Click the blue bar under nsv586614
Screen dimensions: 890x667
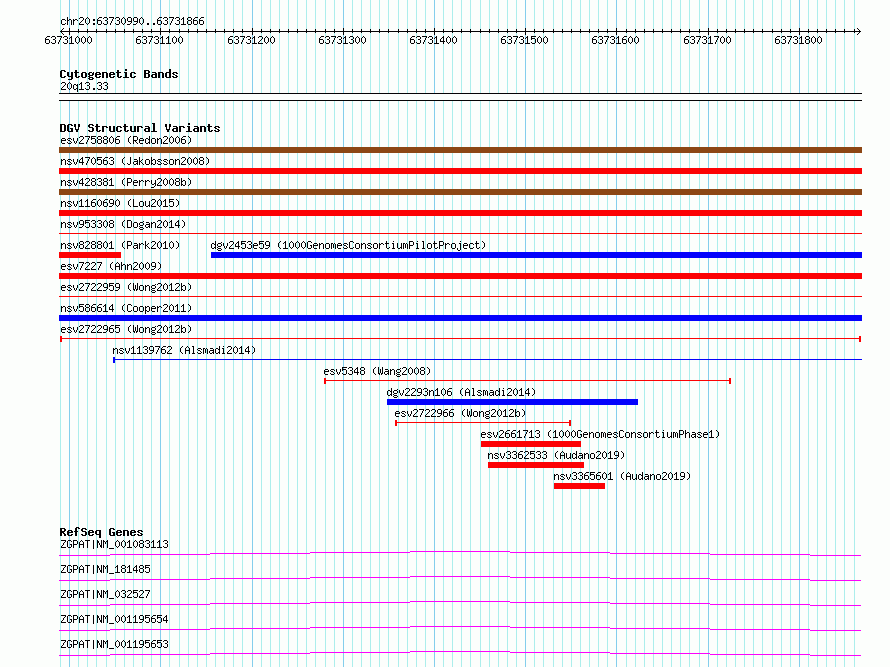460,318
